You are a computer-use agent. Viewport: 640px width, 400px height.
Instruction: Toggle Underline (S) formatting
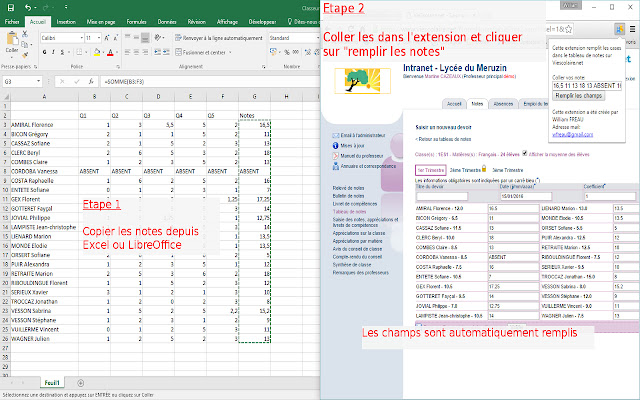pyautogui.click(x=62, y=52)
